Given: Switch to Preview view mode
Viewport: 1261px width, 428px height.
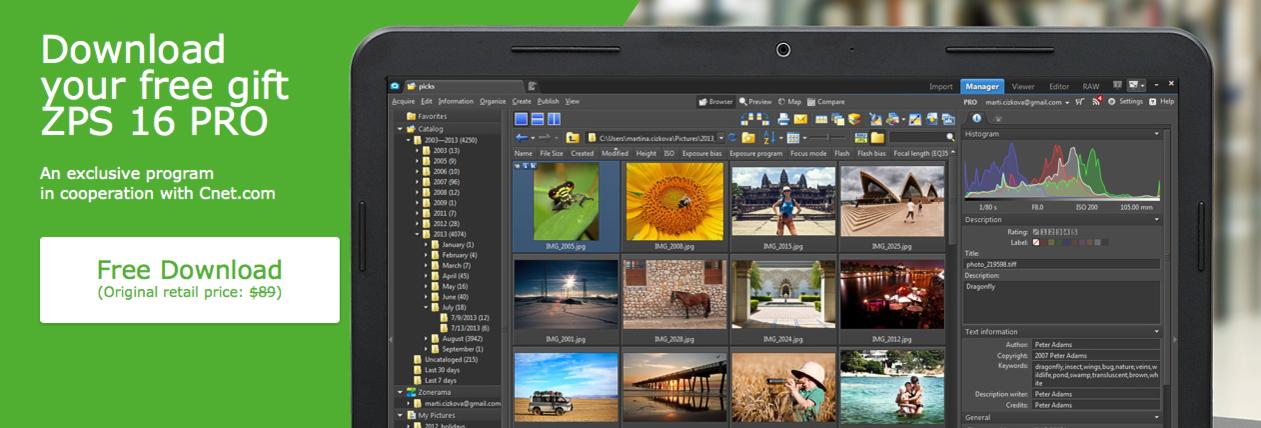Looking at the screenshot, I should [x=755, y=101].
